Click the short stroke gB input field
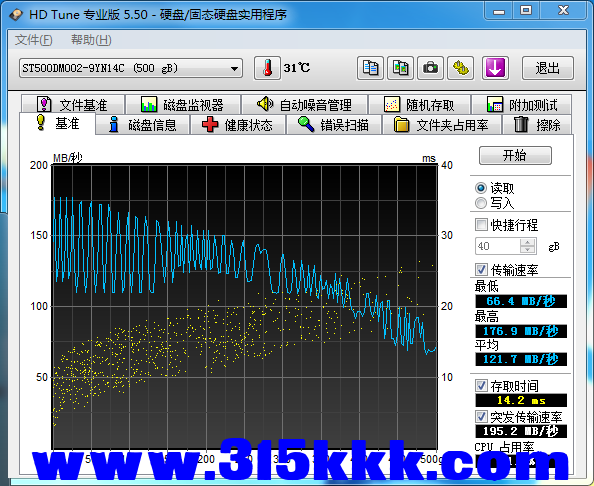Screen dimensions: 594x486 [498, 246]
